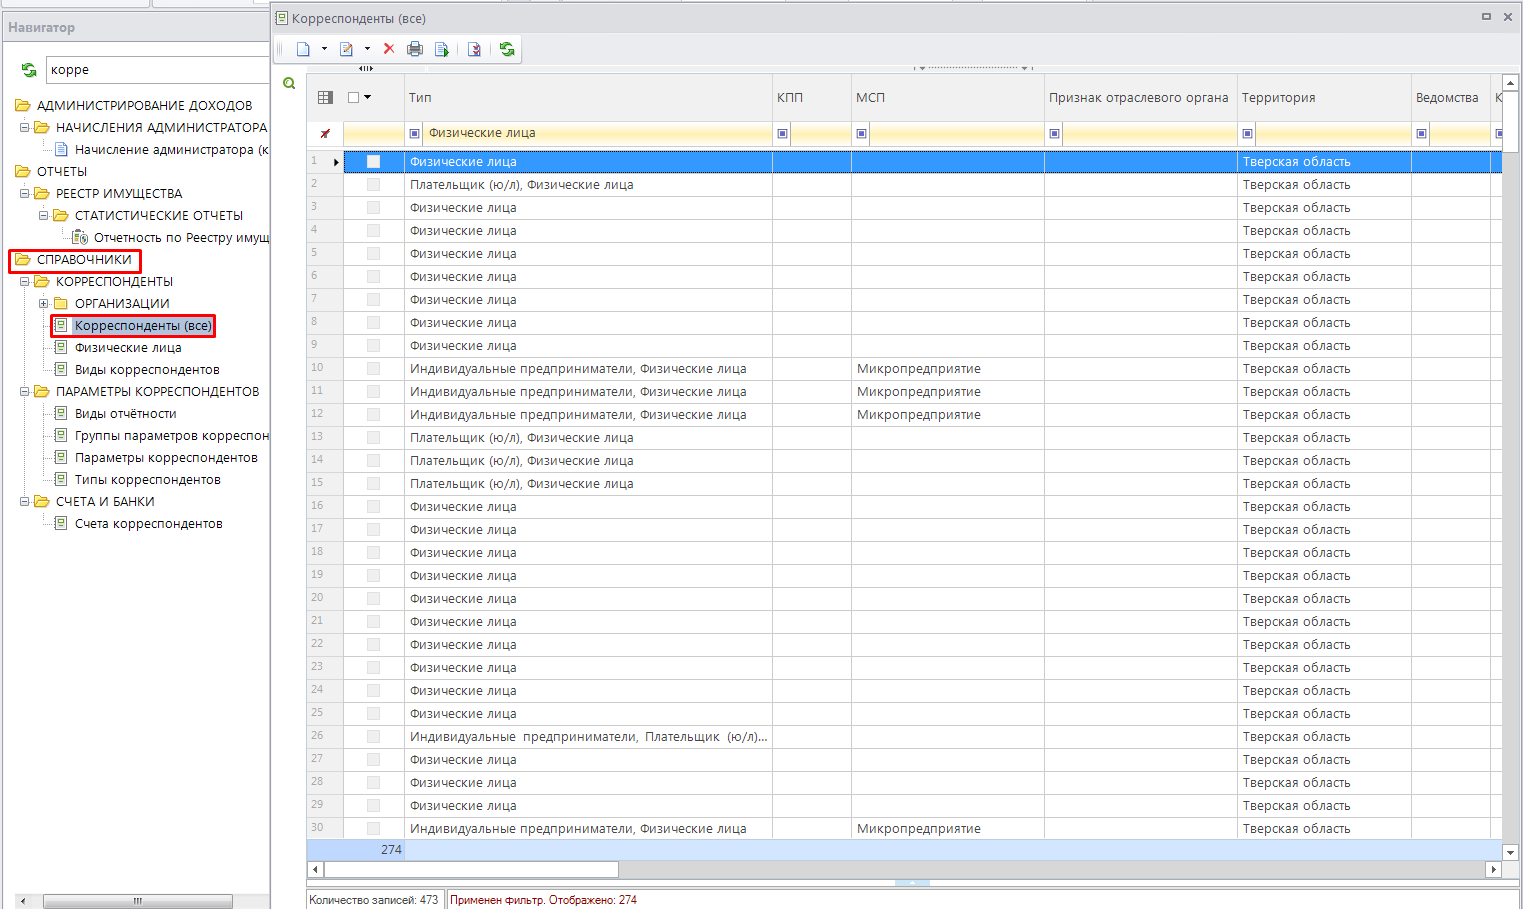Sort by Признак отраслевого органа column header

click(x=1141, y=98)
